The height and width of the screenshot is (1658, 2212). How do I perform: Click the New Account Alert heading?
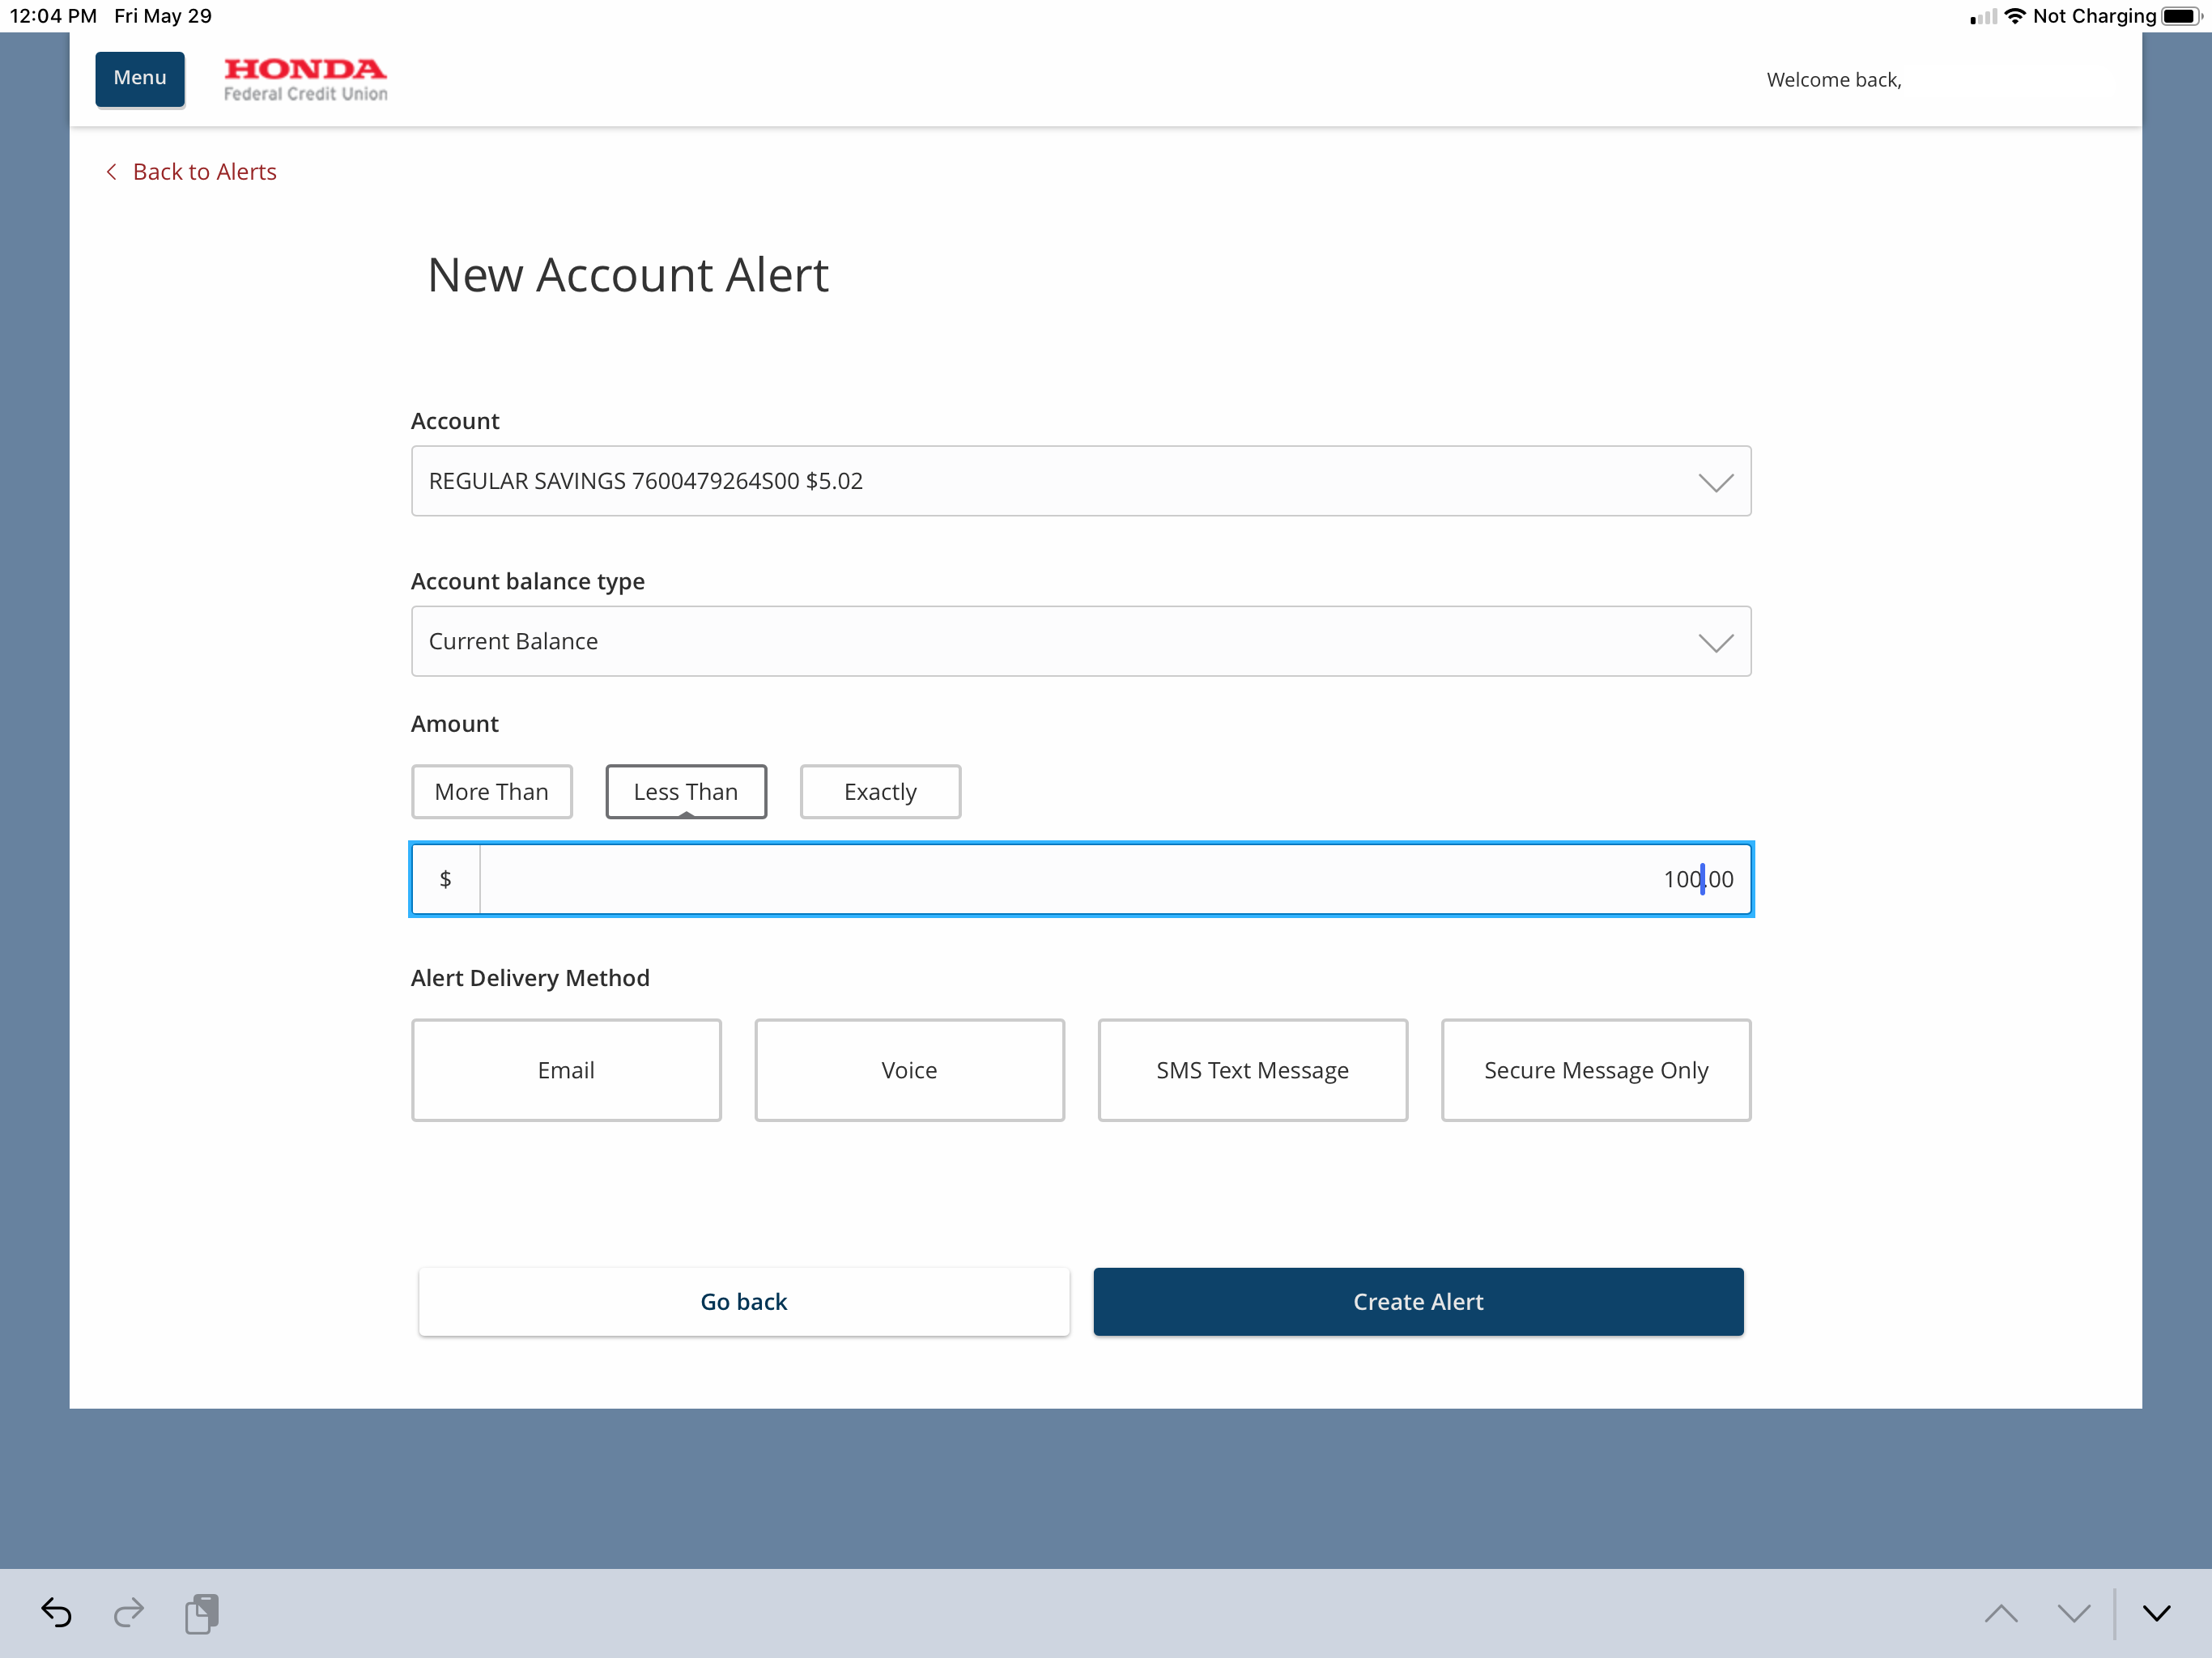(x=628, y=275)
